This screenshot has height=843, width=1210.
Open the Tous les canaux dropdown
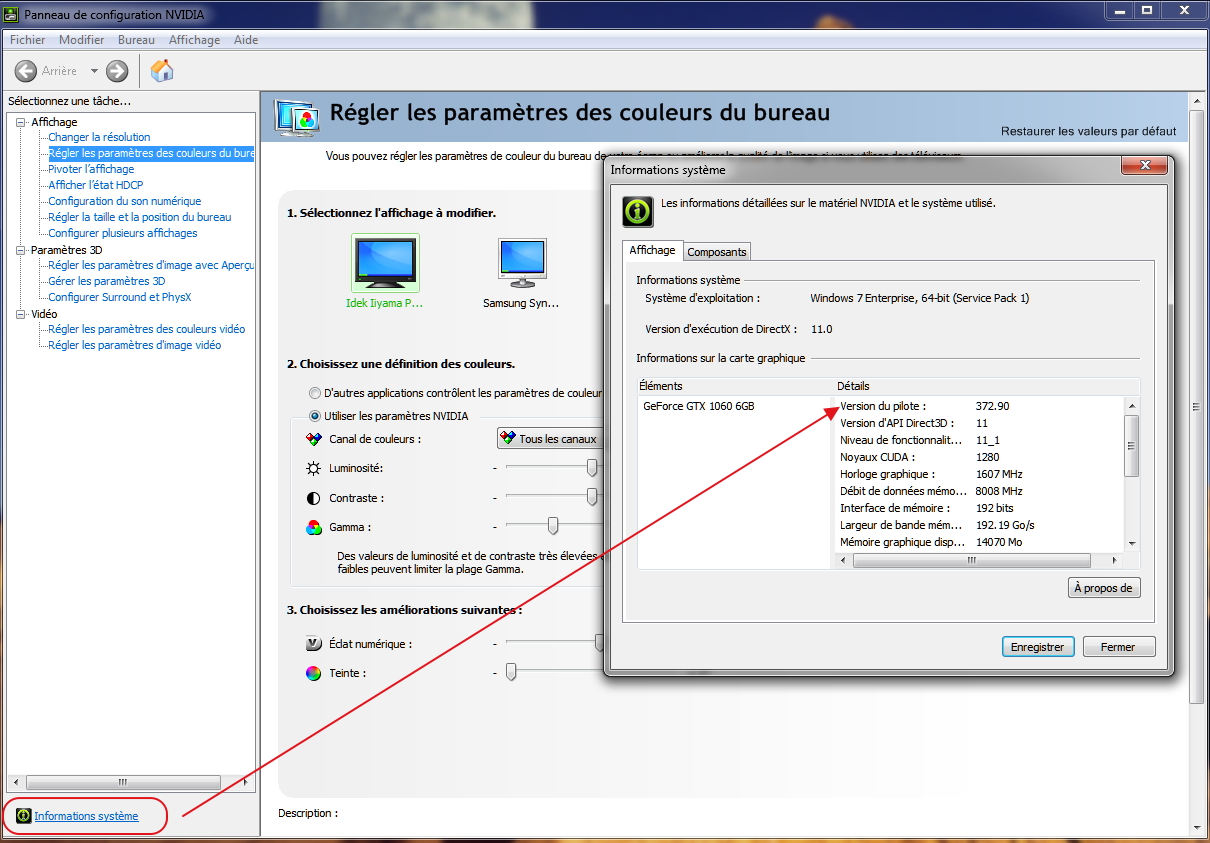(x=551, y=439)
